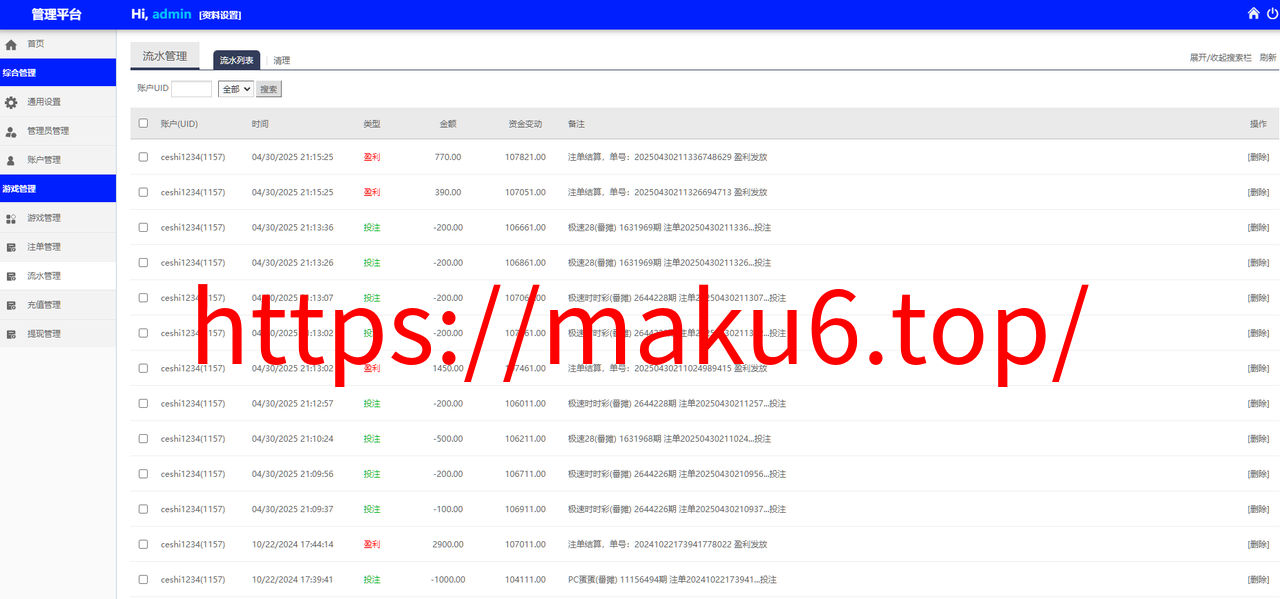1280x599 pixels.
Task: Click the 金额 column header
Action: (448, 124)
